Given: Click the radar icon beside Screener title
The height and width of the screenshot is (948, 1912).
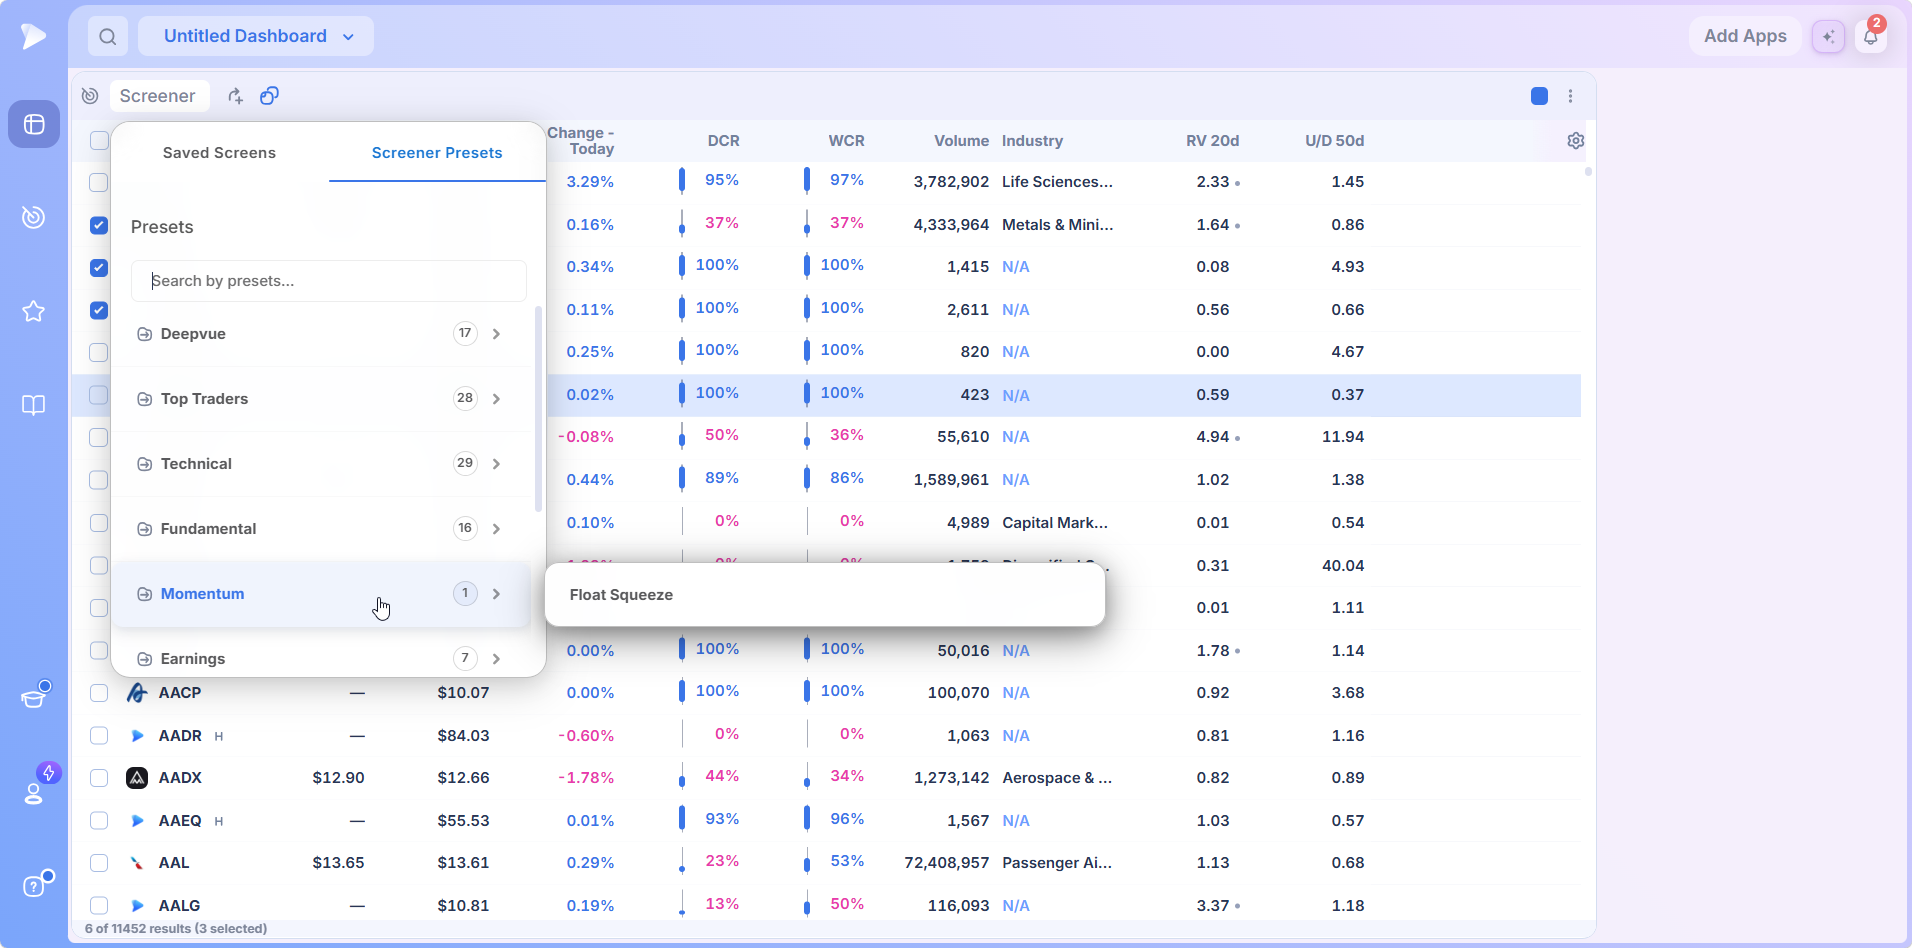Looking at the screenshot, I should tap(90, 95).
